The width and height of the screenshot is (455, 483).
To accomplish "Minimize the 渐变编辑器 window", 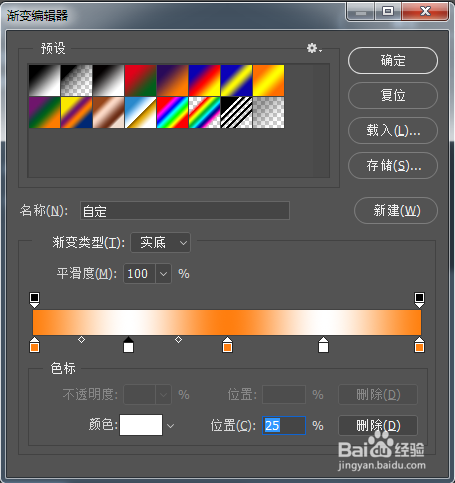I will click(361, 12).
